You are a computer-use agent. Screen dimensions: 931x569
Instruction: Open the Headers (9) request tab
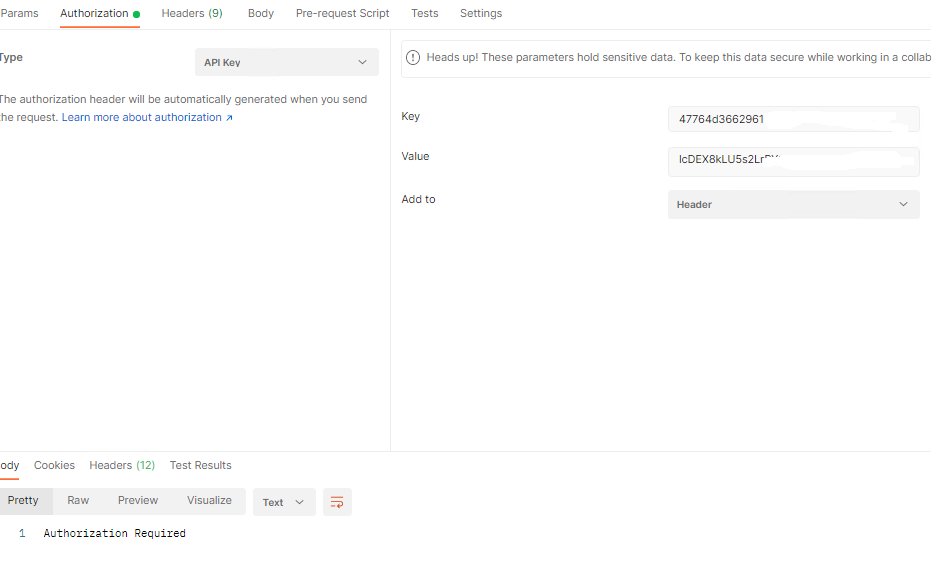(192, 13)
